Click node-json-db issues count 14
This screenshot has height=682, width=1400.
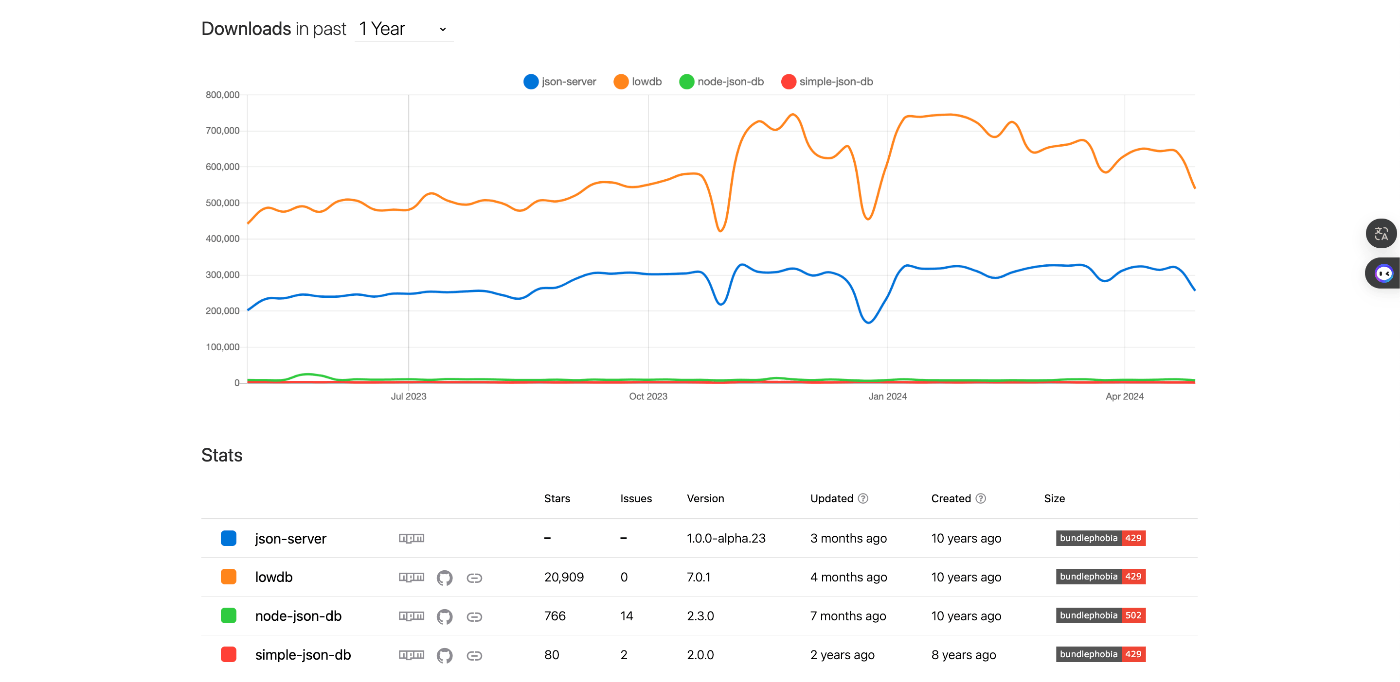[x=627, y=616]
